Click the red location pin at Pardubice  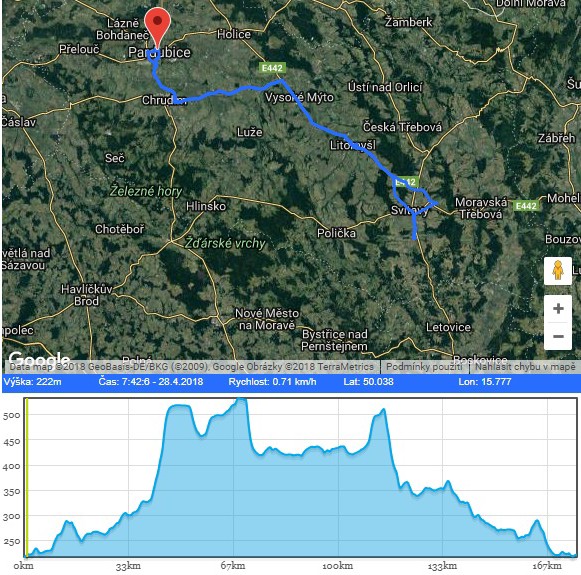click(x=157, y=27)
